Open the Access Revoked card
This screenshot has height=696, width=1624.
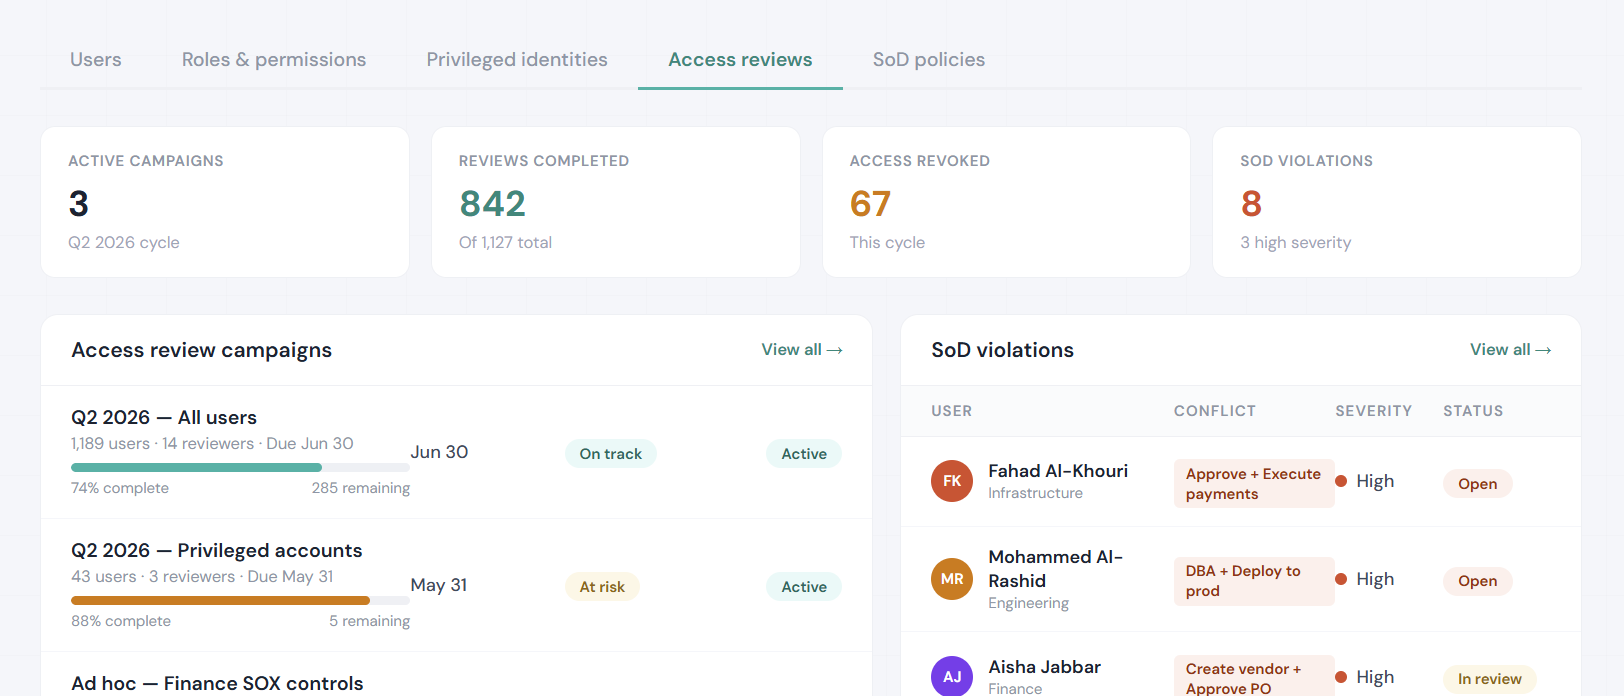[x=1006, y=202]
